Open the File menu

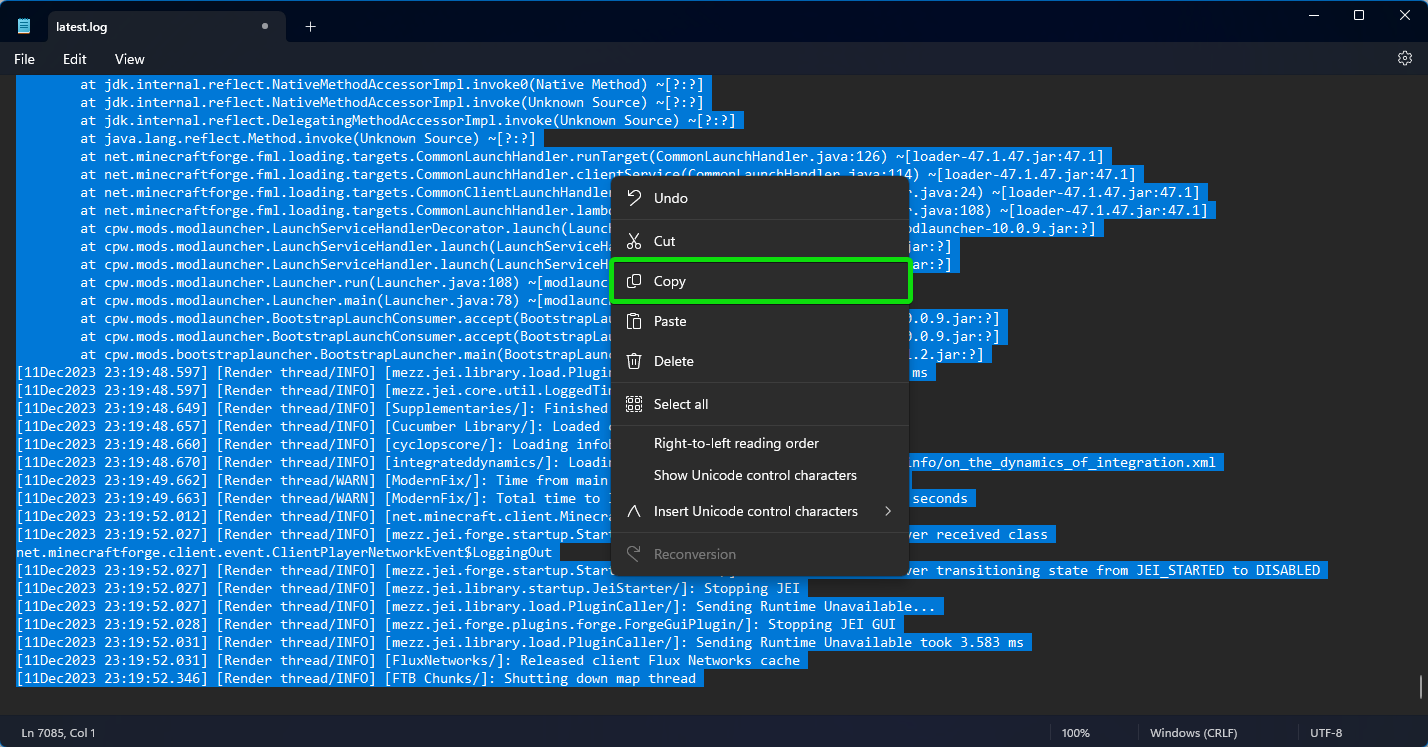24,59
